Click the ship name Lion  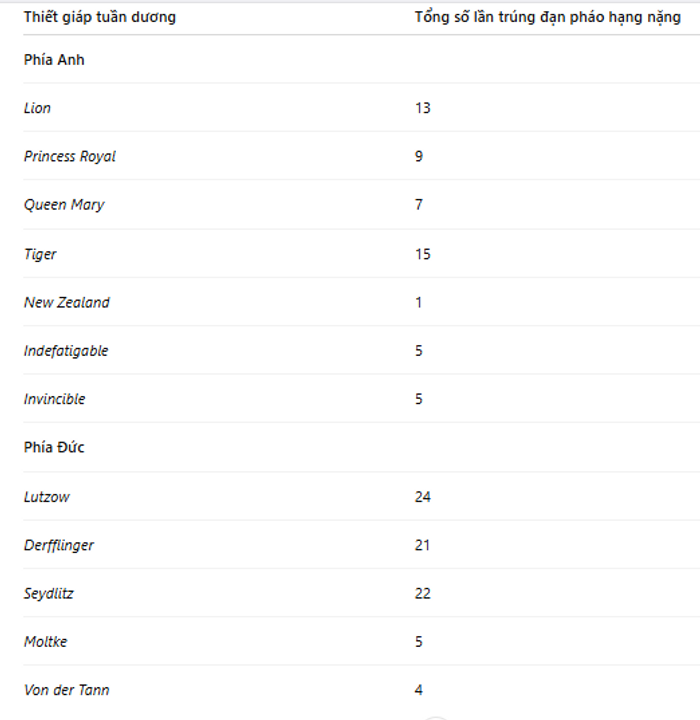pos(37,108)
